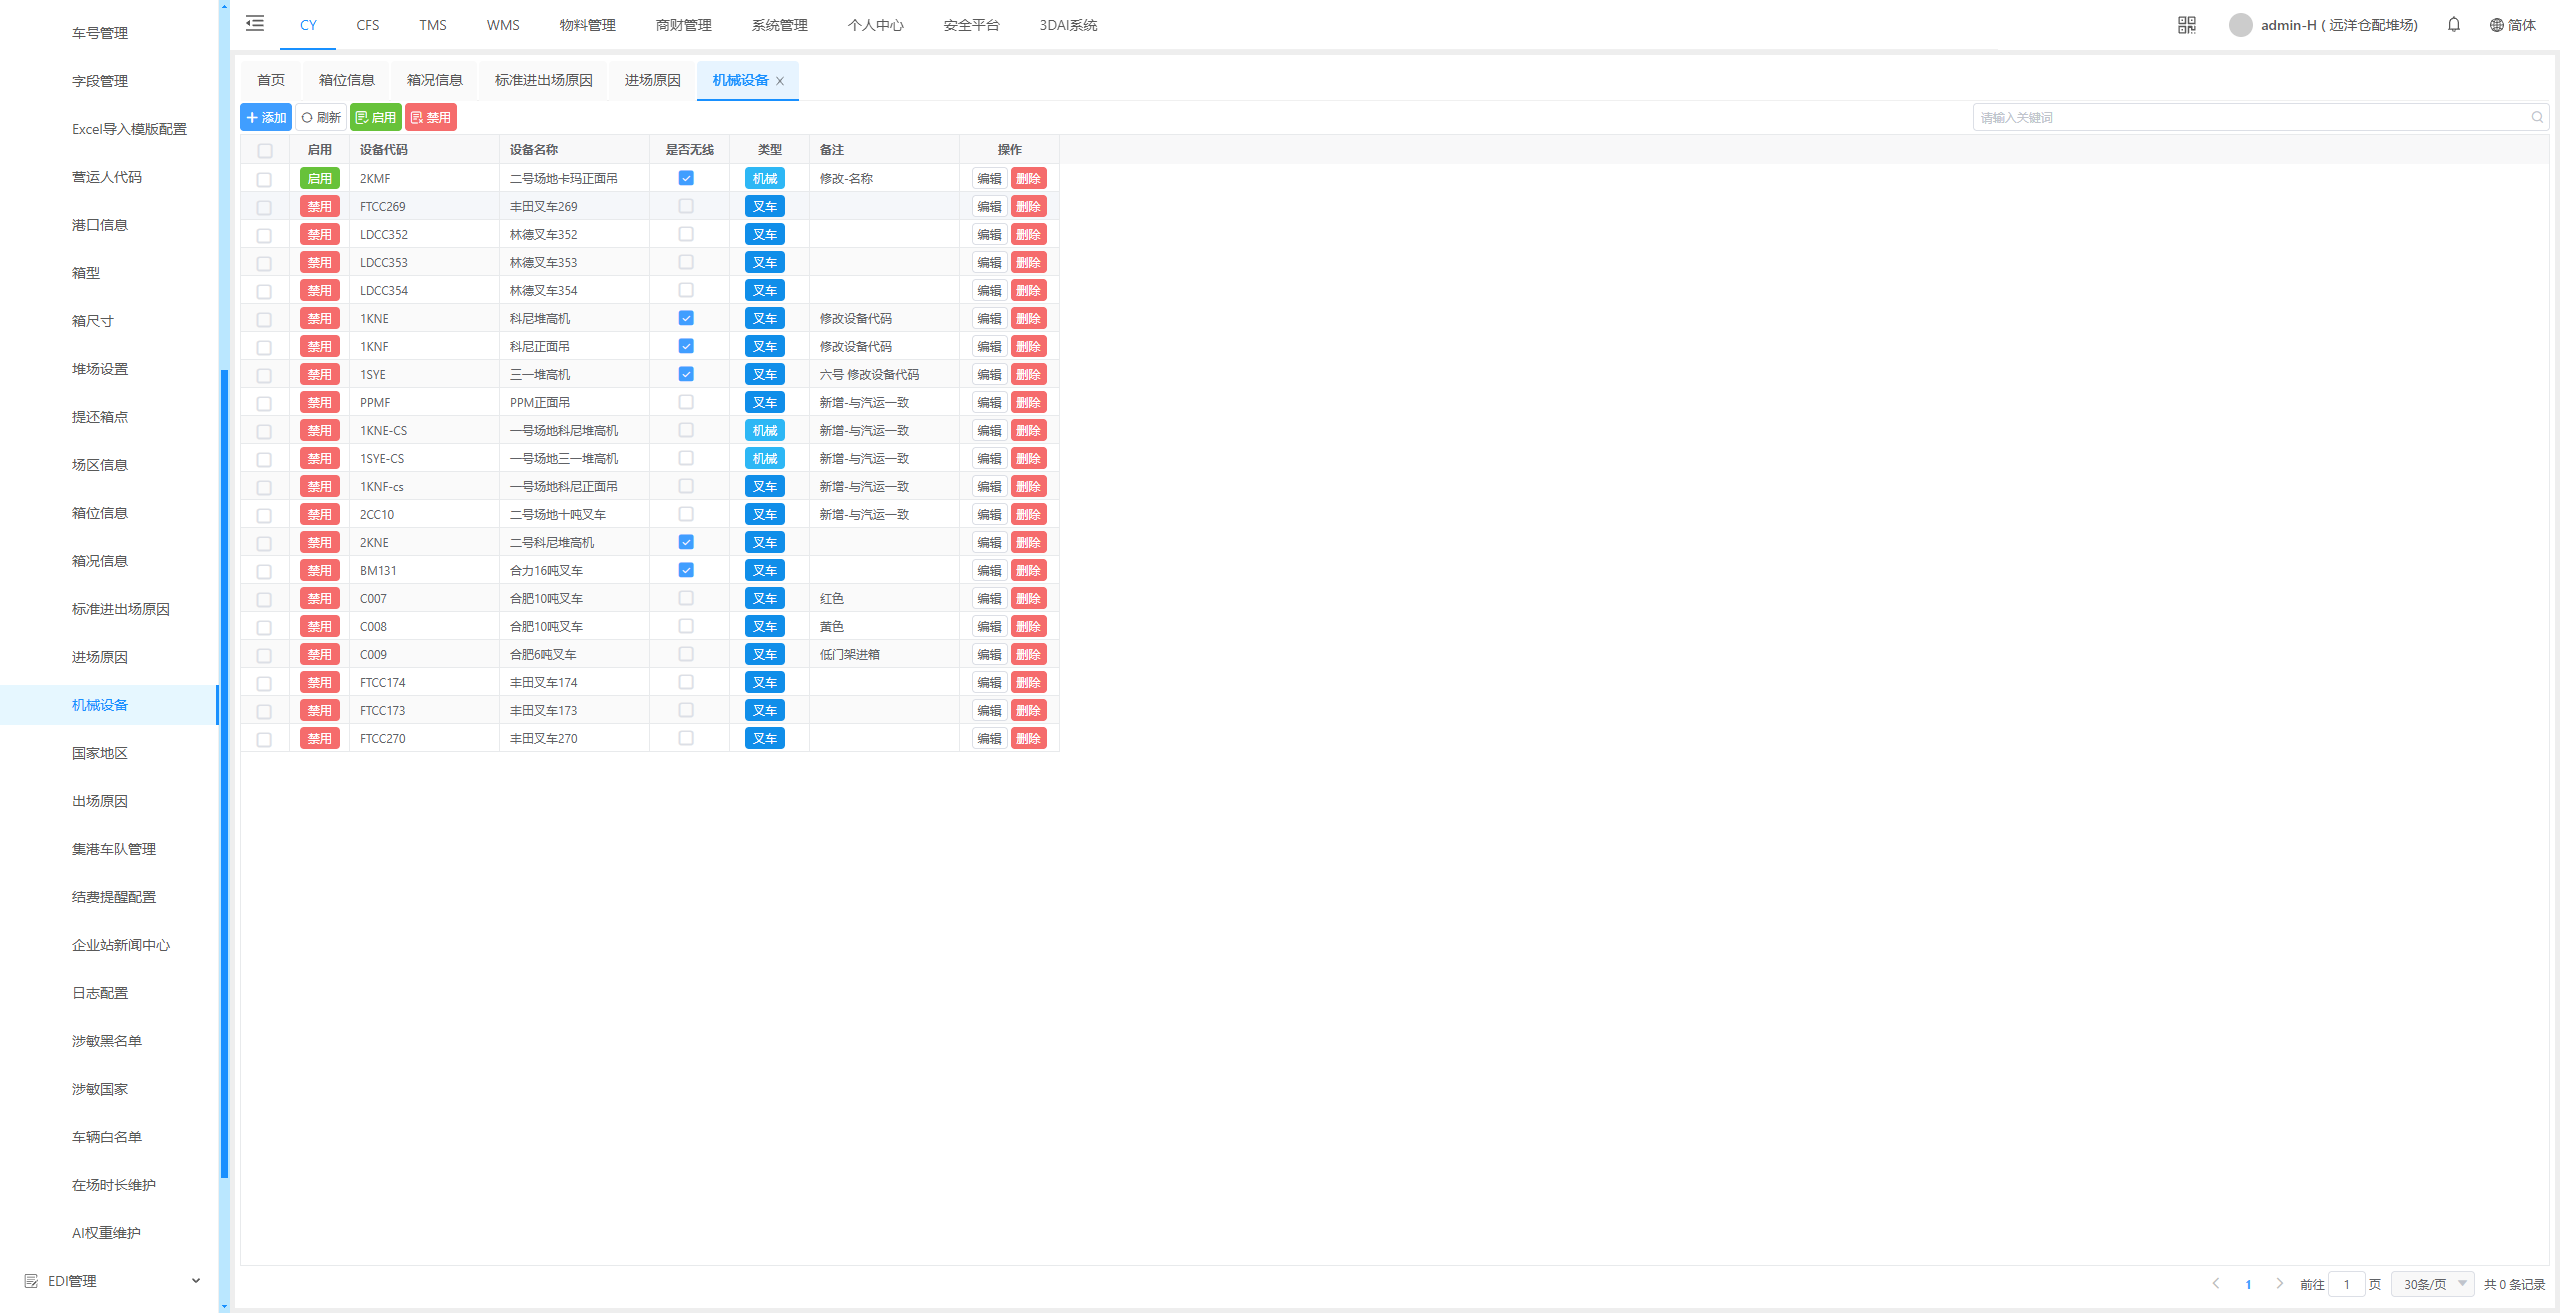Click the search magnifier icon in keyword box
2560x1313 pixels.
2537,118
